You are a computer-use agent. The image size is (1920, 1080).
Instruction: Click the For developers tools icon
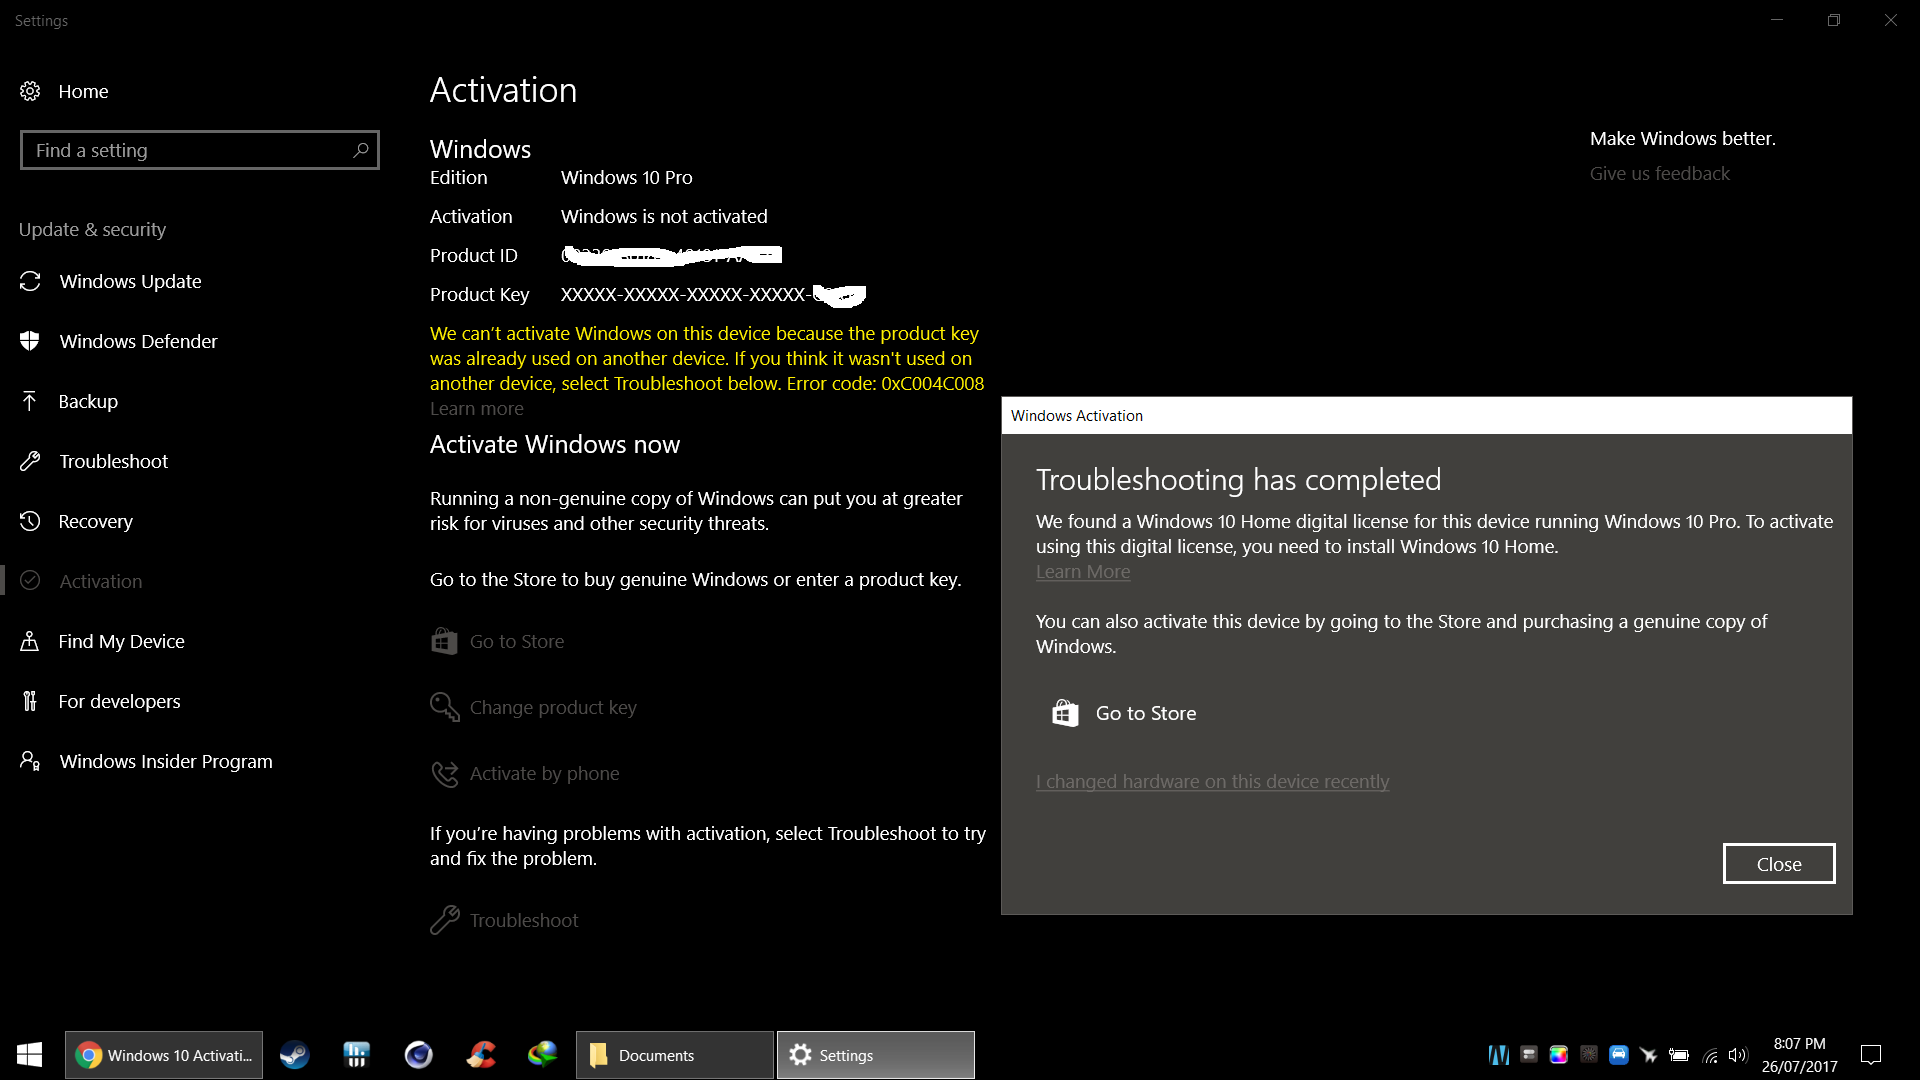click(x=30, y=701)
